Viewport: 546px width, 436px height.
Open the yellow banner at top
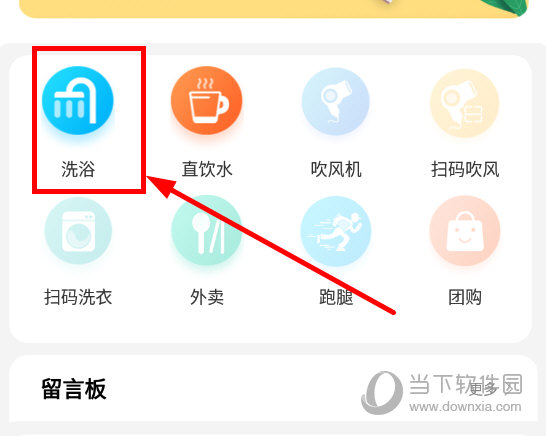tap(274, 8)
